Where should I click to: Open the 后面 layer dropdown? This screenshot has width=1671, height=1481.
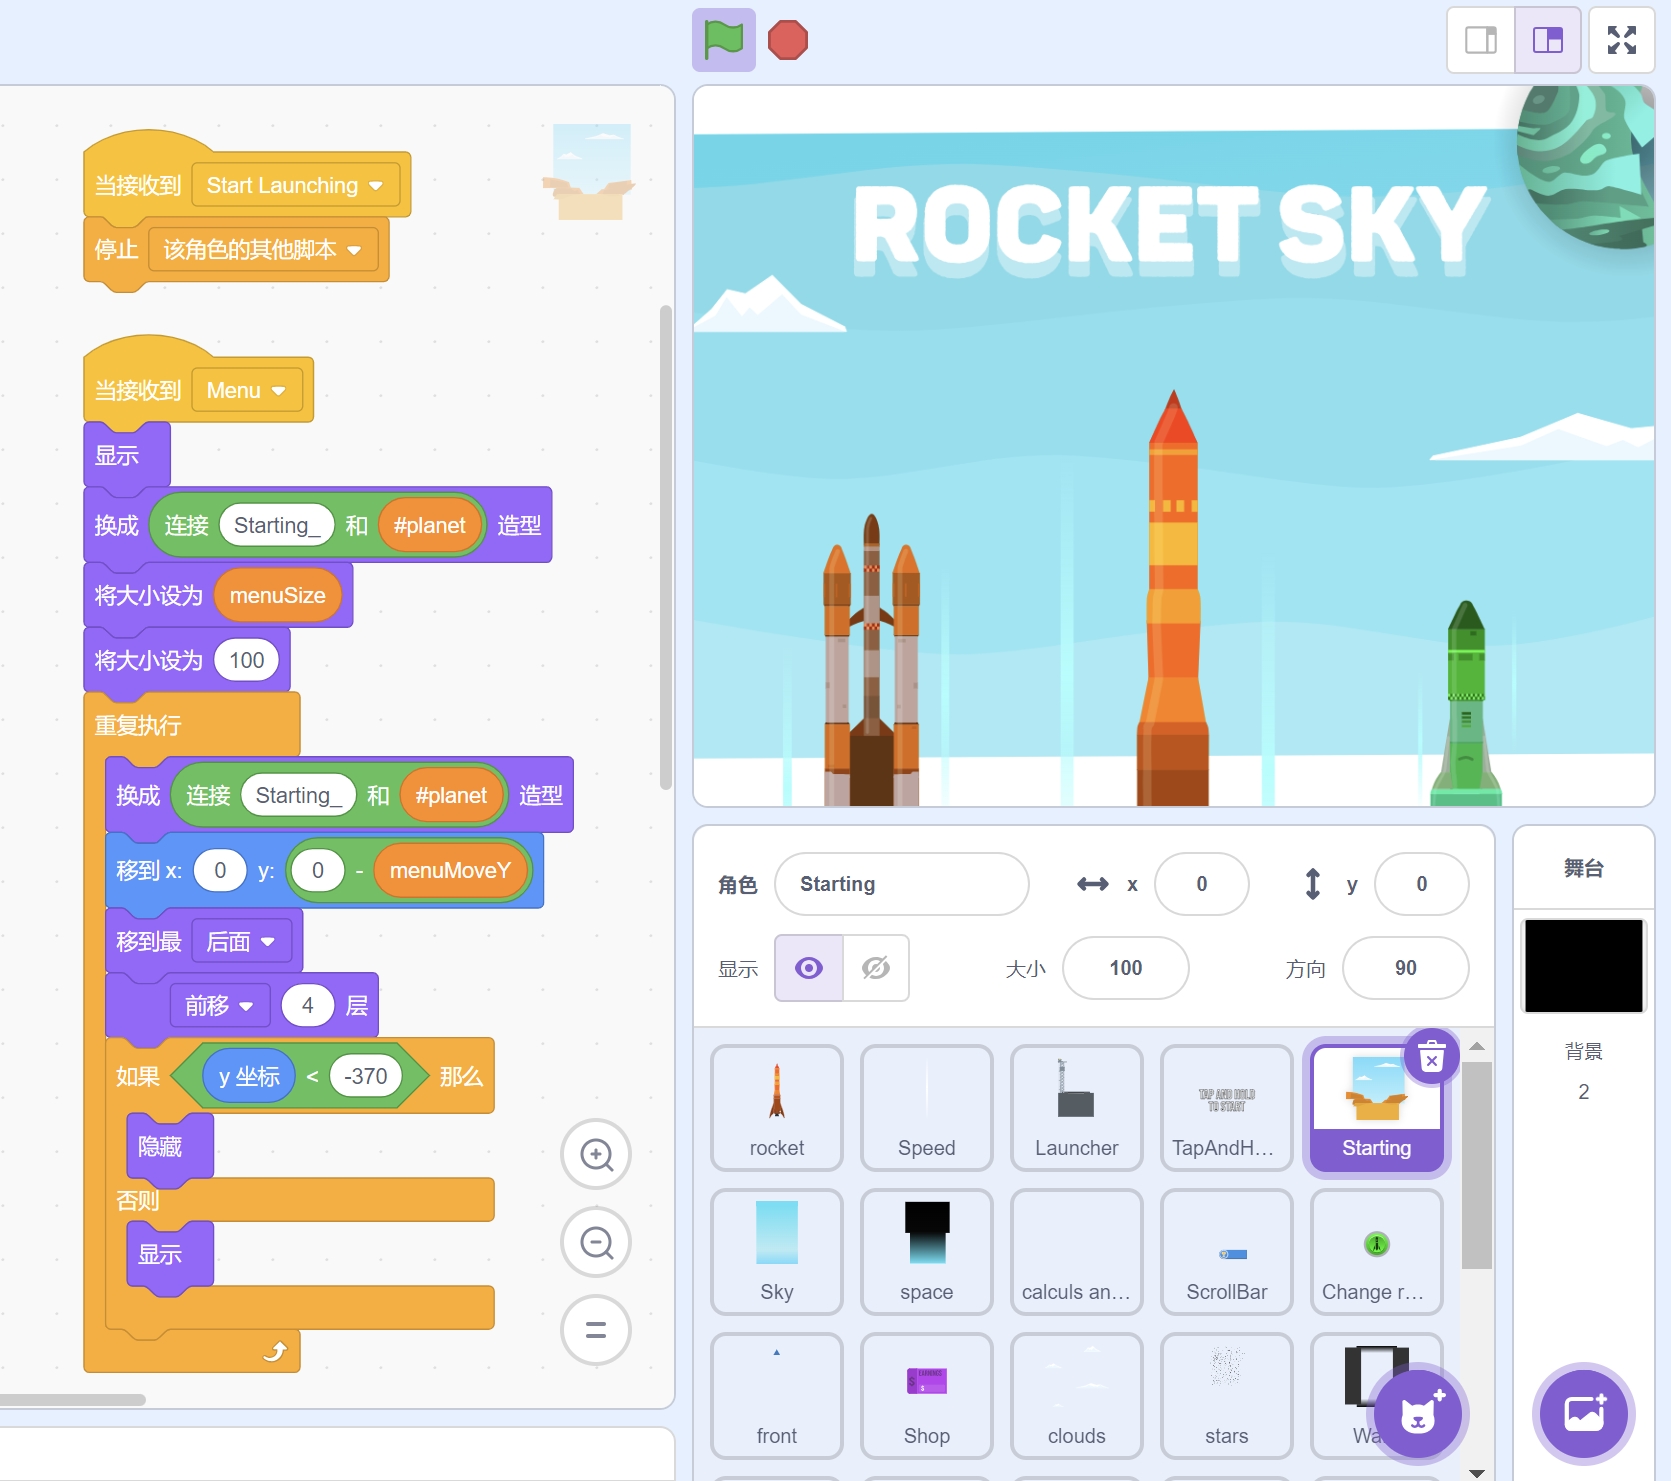coord(267,942)
